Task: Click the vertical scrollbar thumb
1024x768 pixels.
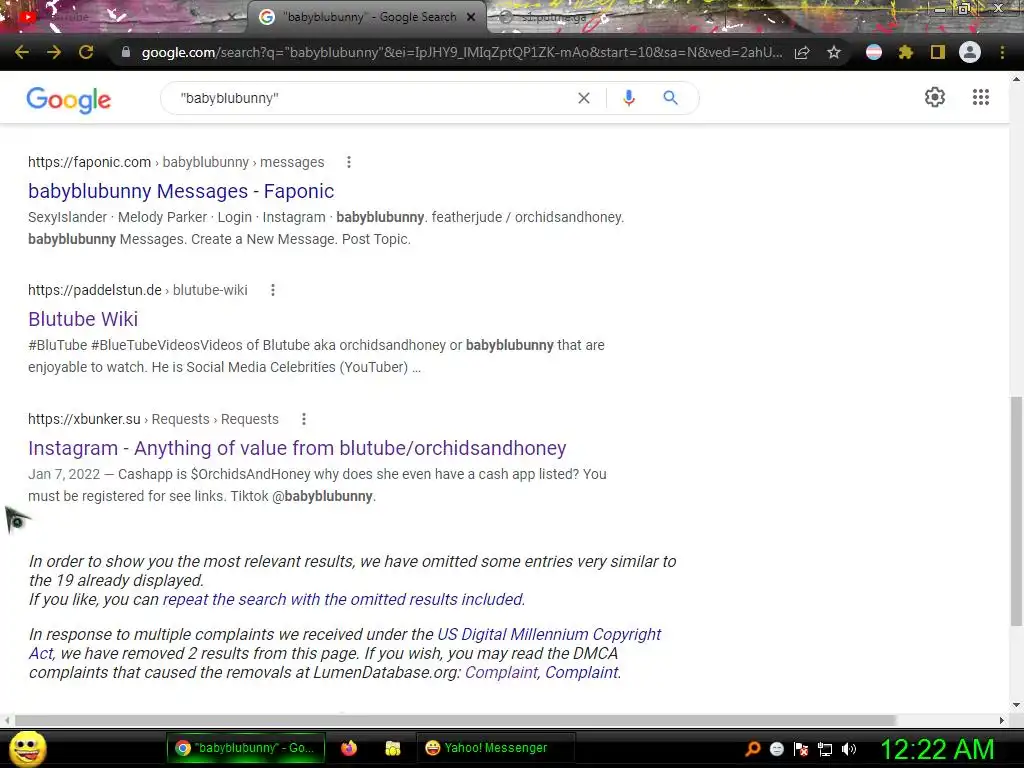Action: [1016, 511]
